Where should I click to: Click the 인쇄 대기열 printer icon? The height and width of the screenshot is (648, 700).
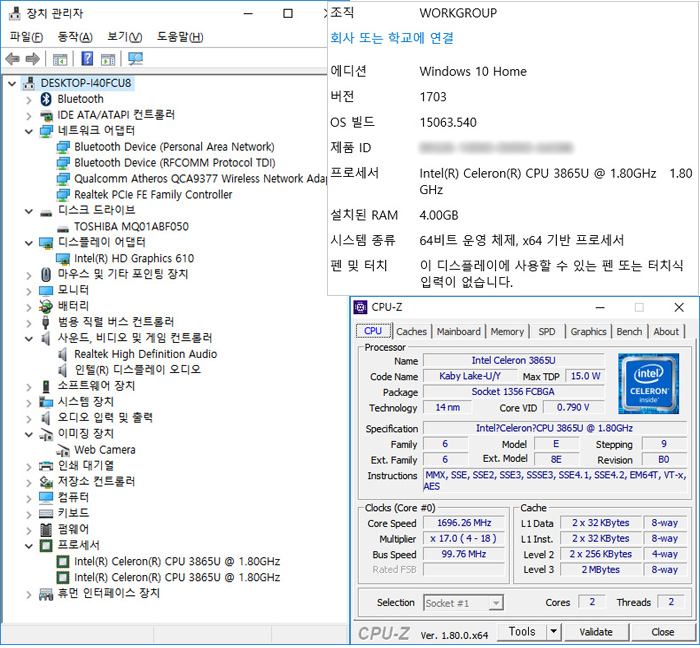pyautogui.click(x=46, y=466)
